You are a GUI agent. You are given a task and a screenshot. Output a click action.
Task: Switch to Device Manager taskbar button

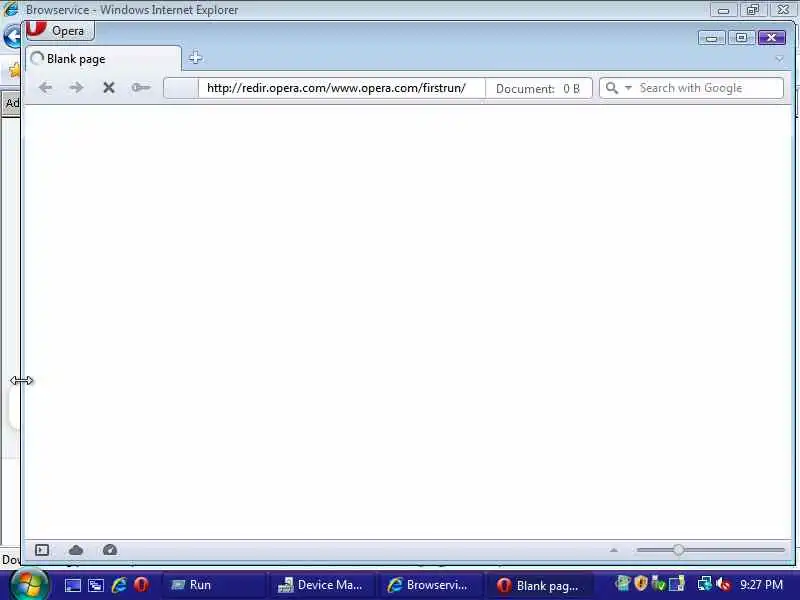pyautogui.click(x=322, y=585)
